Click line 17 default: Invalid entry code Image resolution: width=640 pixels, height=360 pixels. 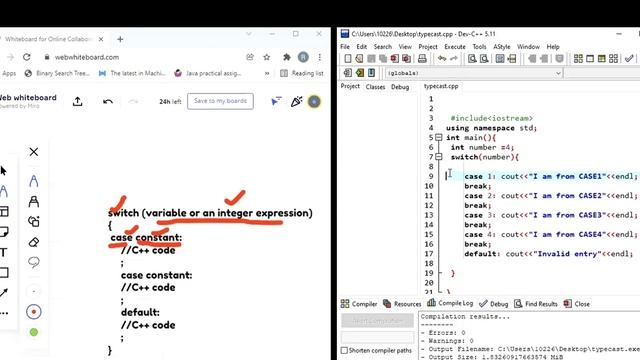click(549, 254)
